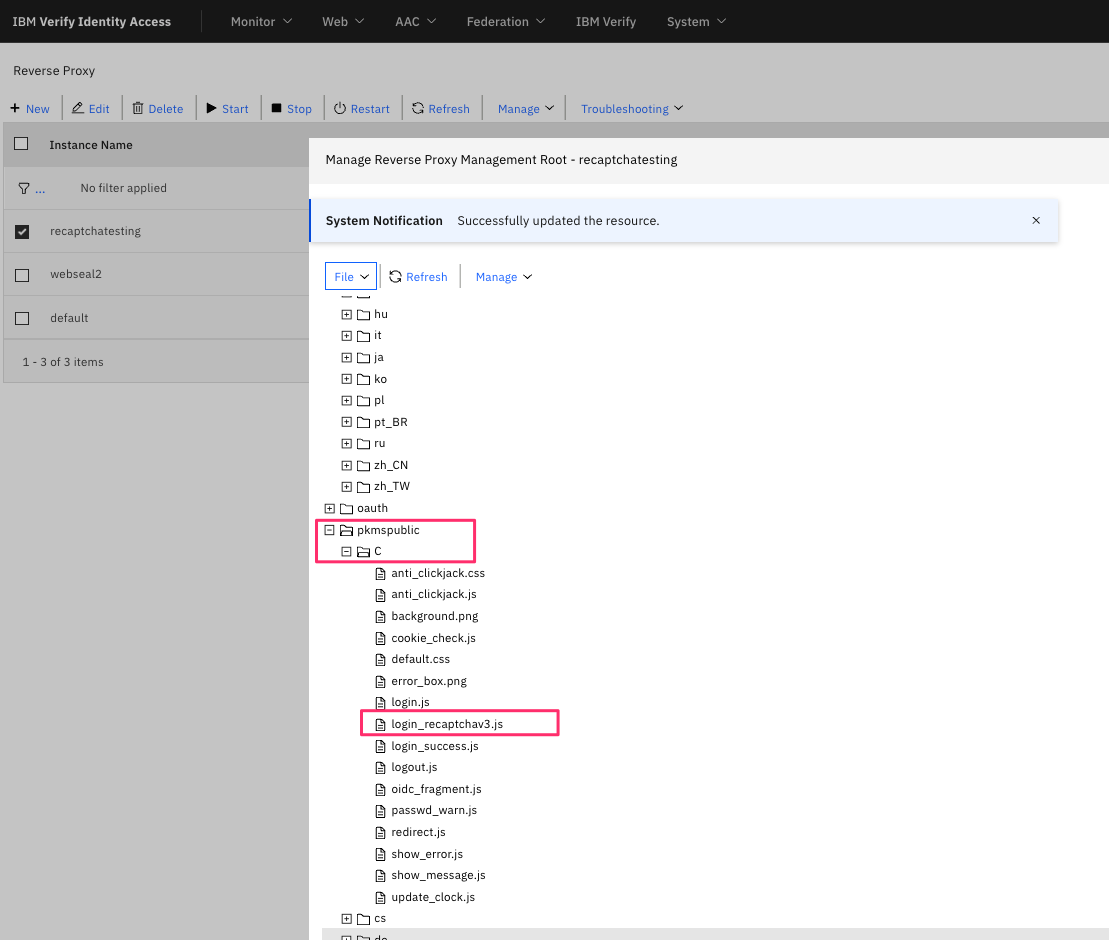This screenshot has height=940, width=1109.
Task: Click the open folder icon for C
Action: pos(364,552)
